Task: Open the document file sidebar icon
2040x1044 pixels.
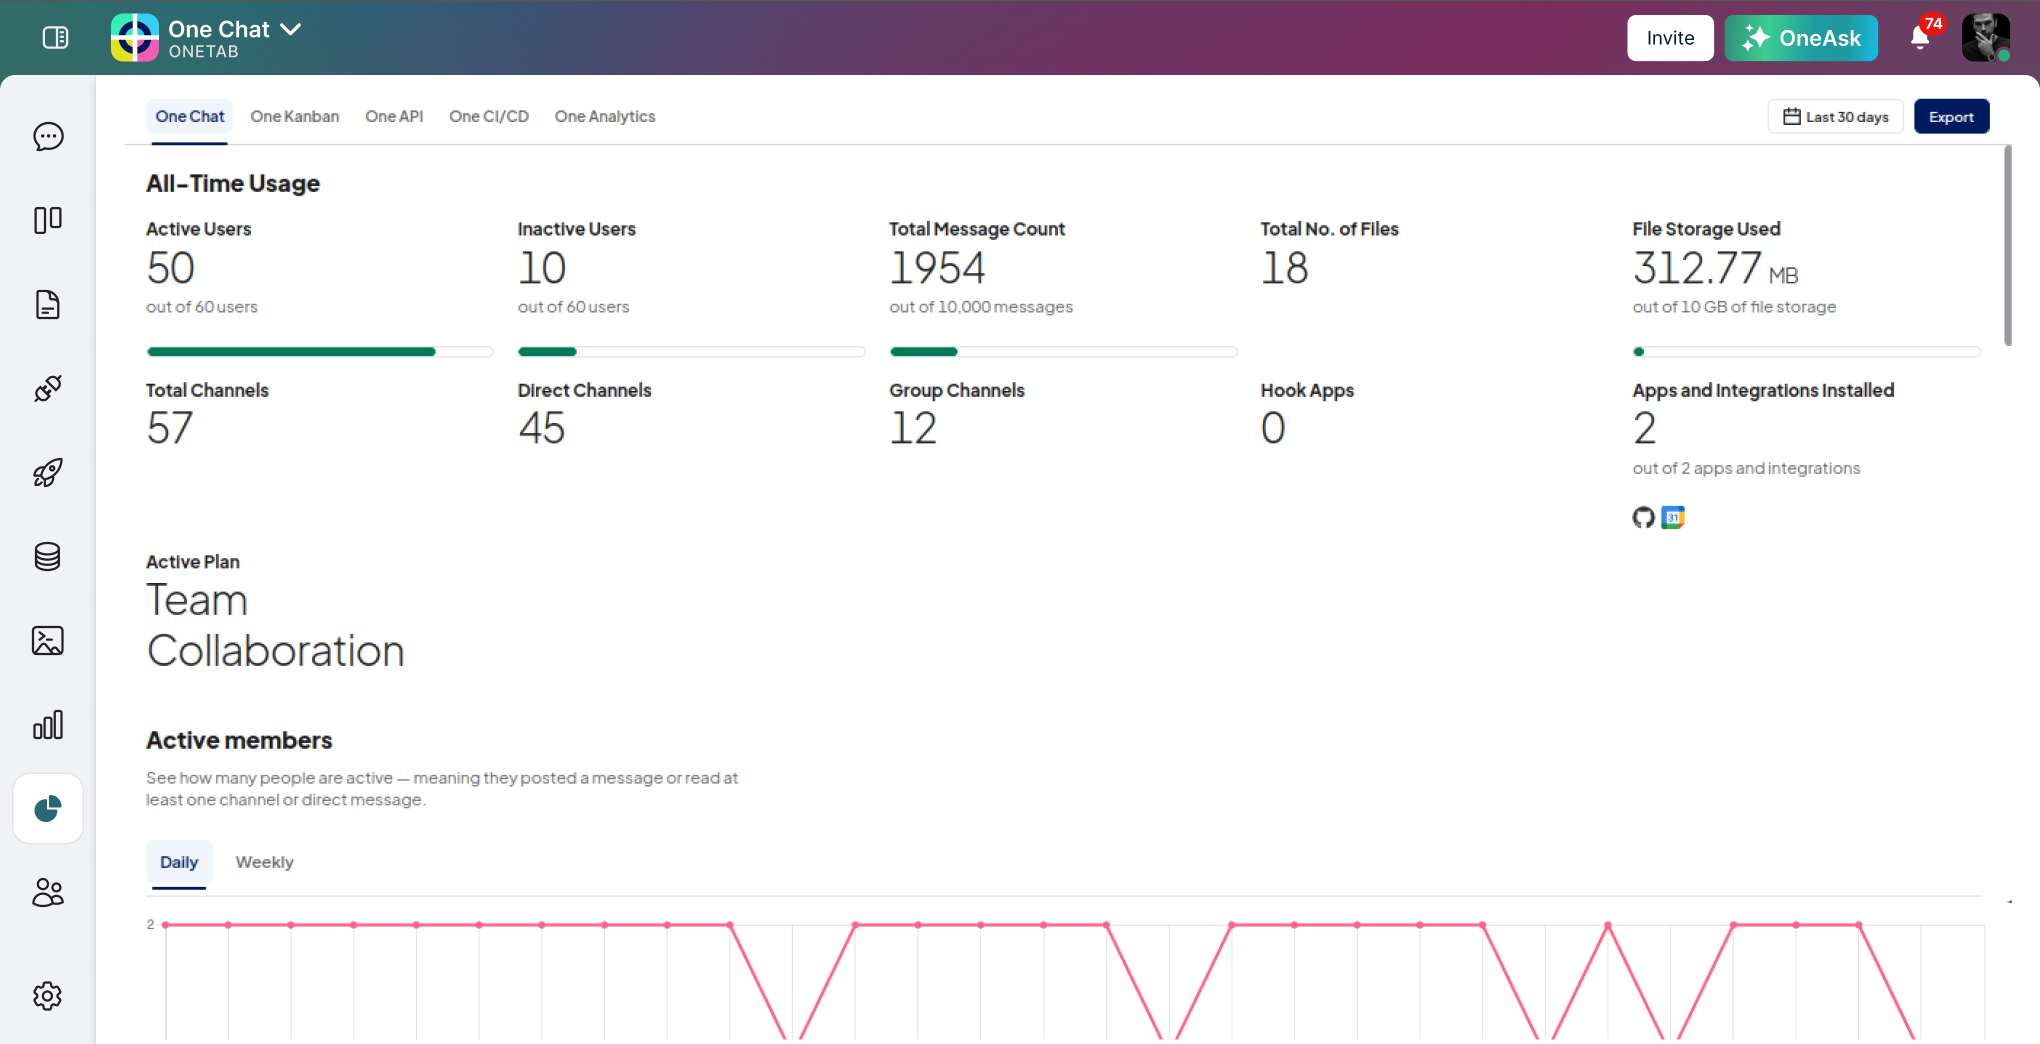Action: [48, 304]
